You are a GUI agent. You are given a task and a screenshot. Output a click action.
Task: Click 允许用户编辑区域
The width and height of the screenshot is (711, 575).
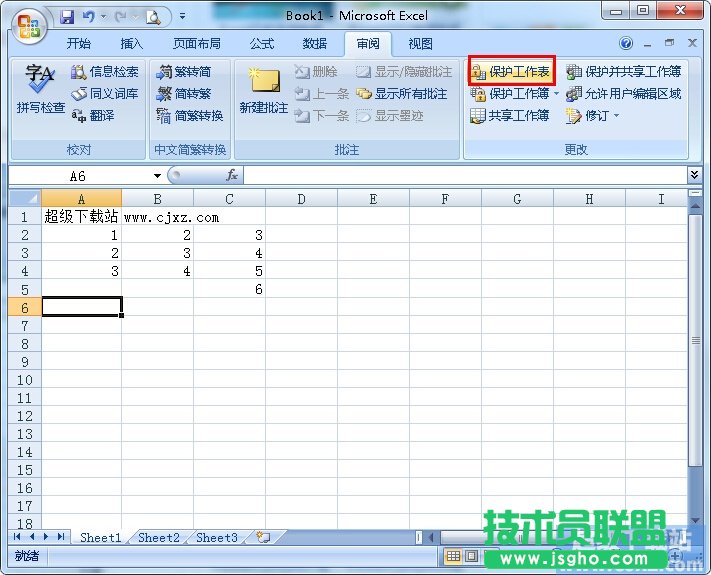coord(624,93)
